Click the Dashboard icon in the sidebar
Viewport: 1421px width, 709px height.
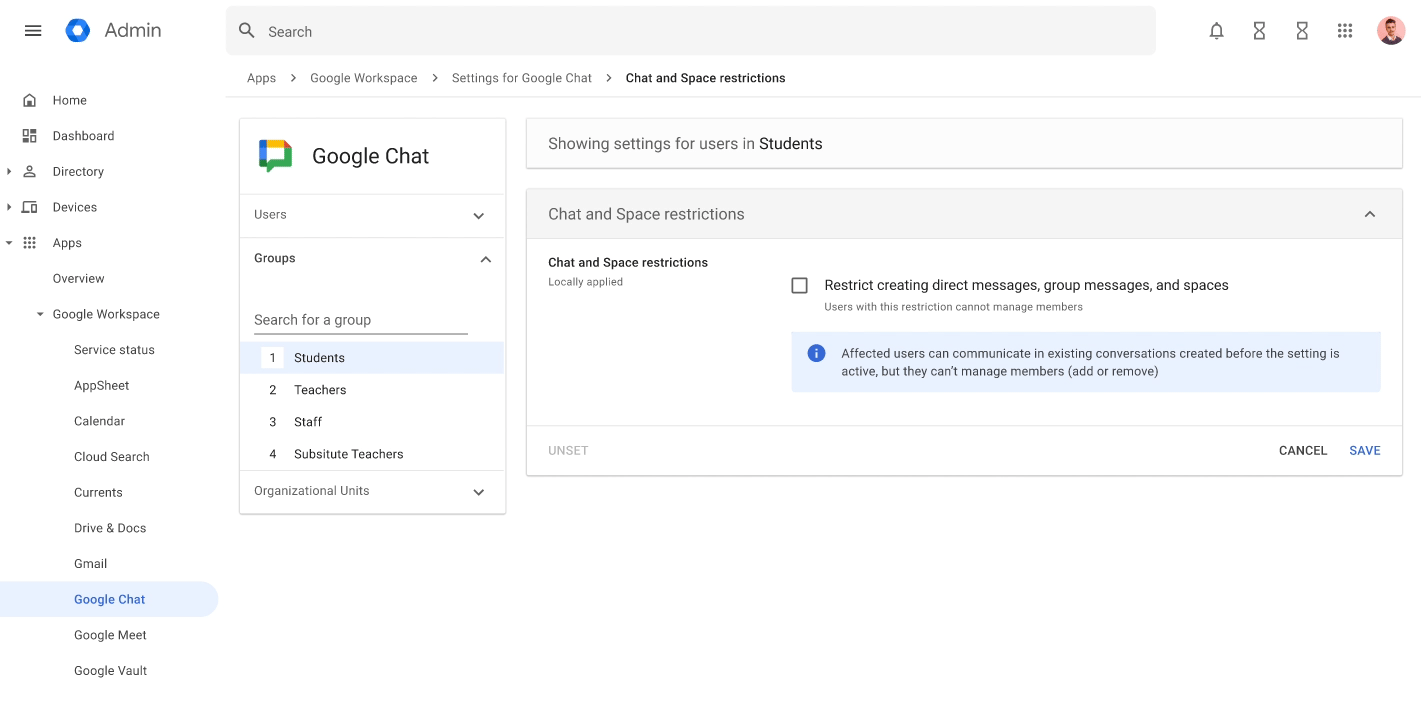pyautogui.click(x=30, y=136)
